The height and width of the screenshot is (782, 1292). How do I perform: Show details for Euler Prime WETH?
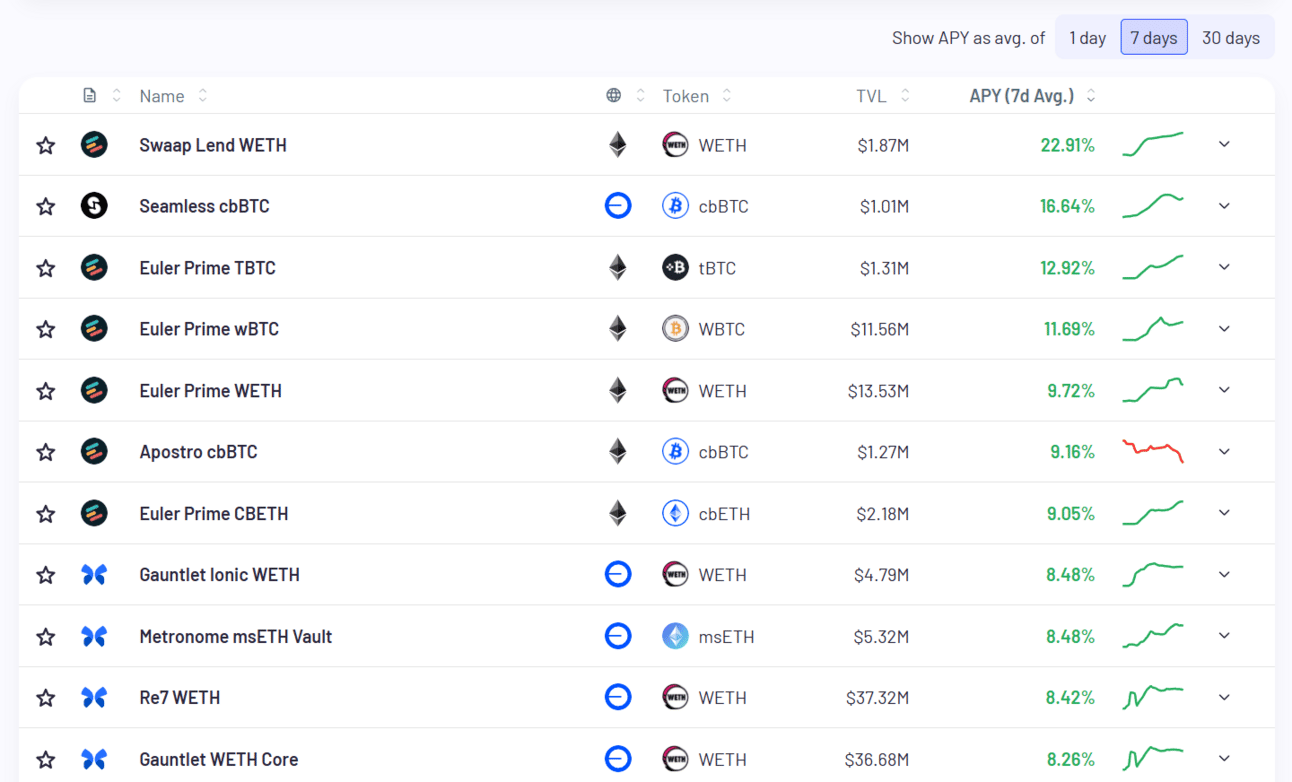coord(1224,390)
